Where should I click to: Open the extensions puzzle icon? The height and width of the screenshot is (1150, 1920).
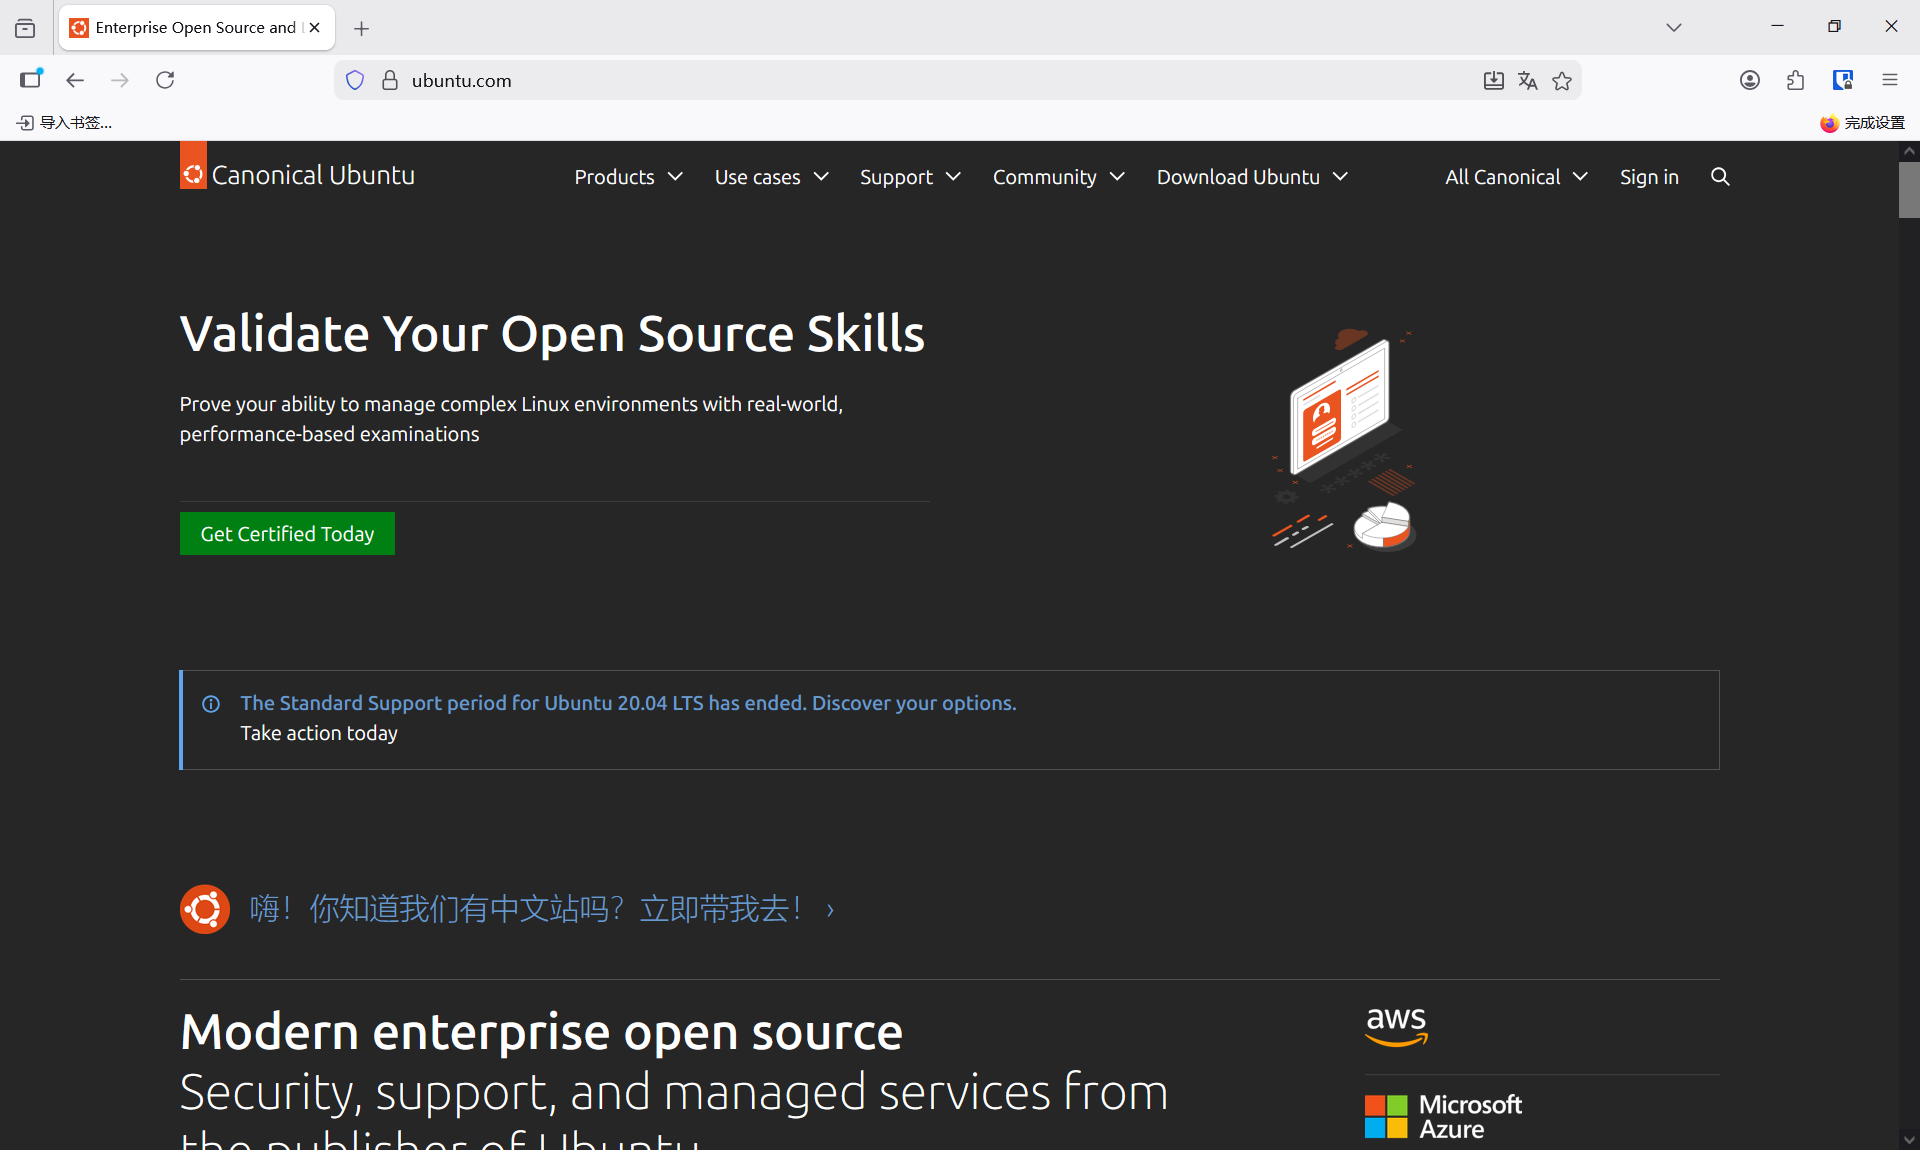click(1795, 81)
